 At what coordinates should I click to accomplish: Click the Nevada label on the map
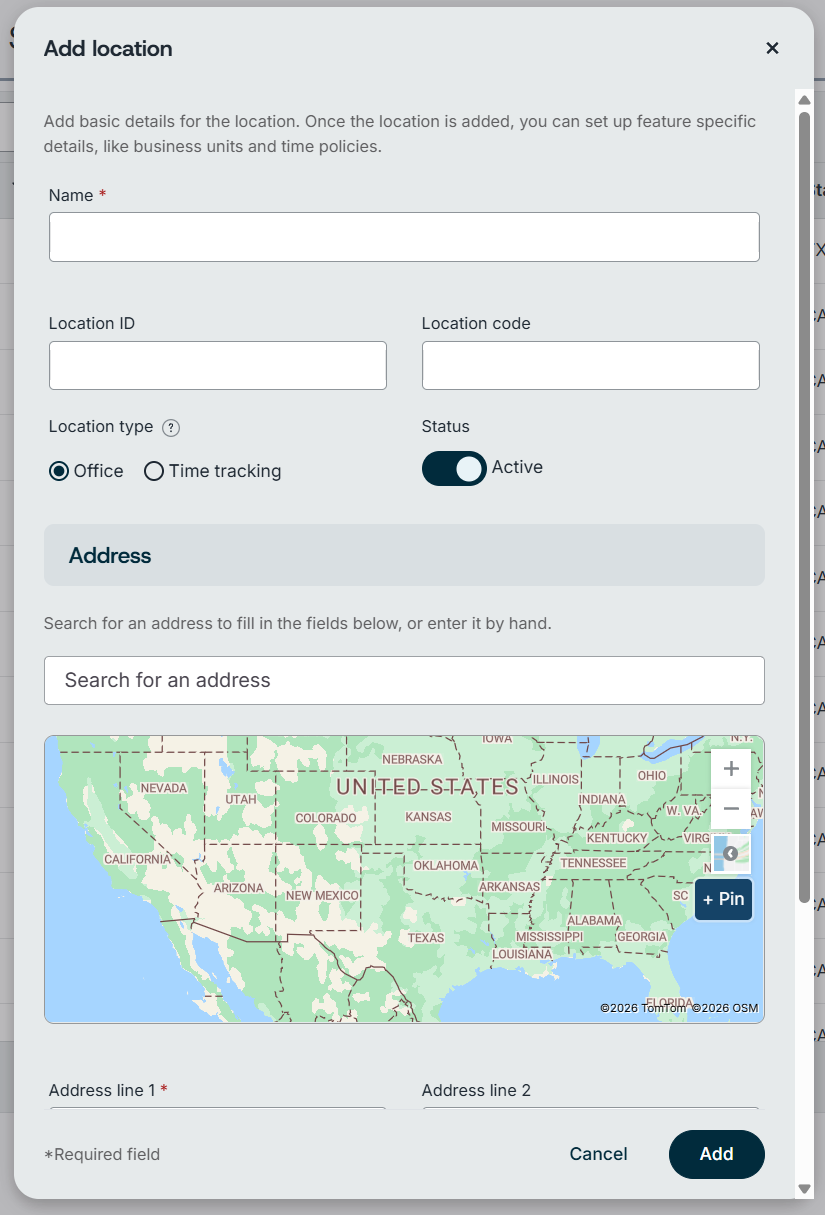pyautogui.click(x=163, y=788)
